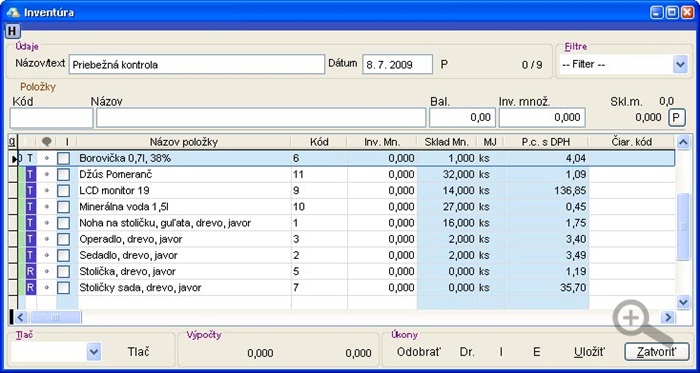Click the Dr. button
700x373 pixels.
pyautogui.click(x=467, y=352)
